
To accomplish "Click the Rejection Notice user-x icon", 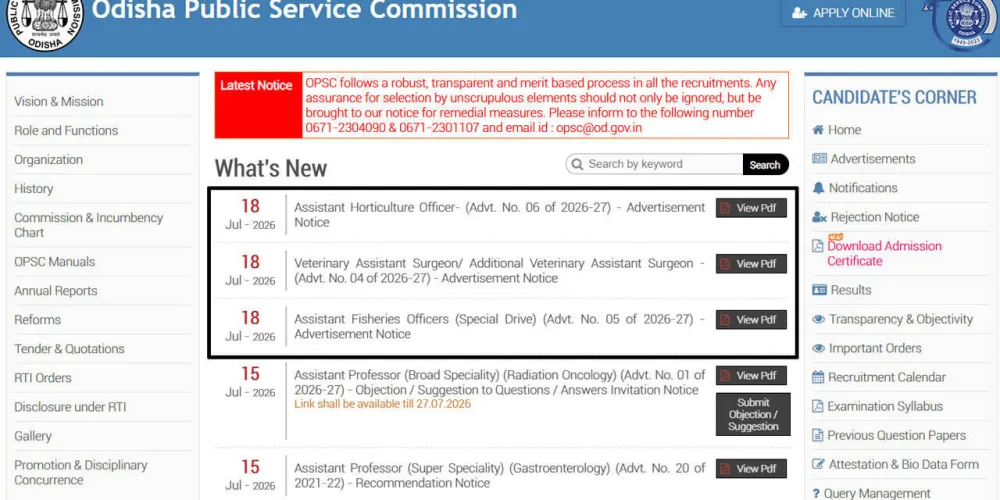I will [820, 217].
